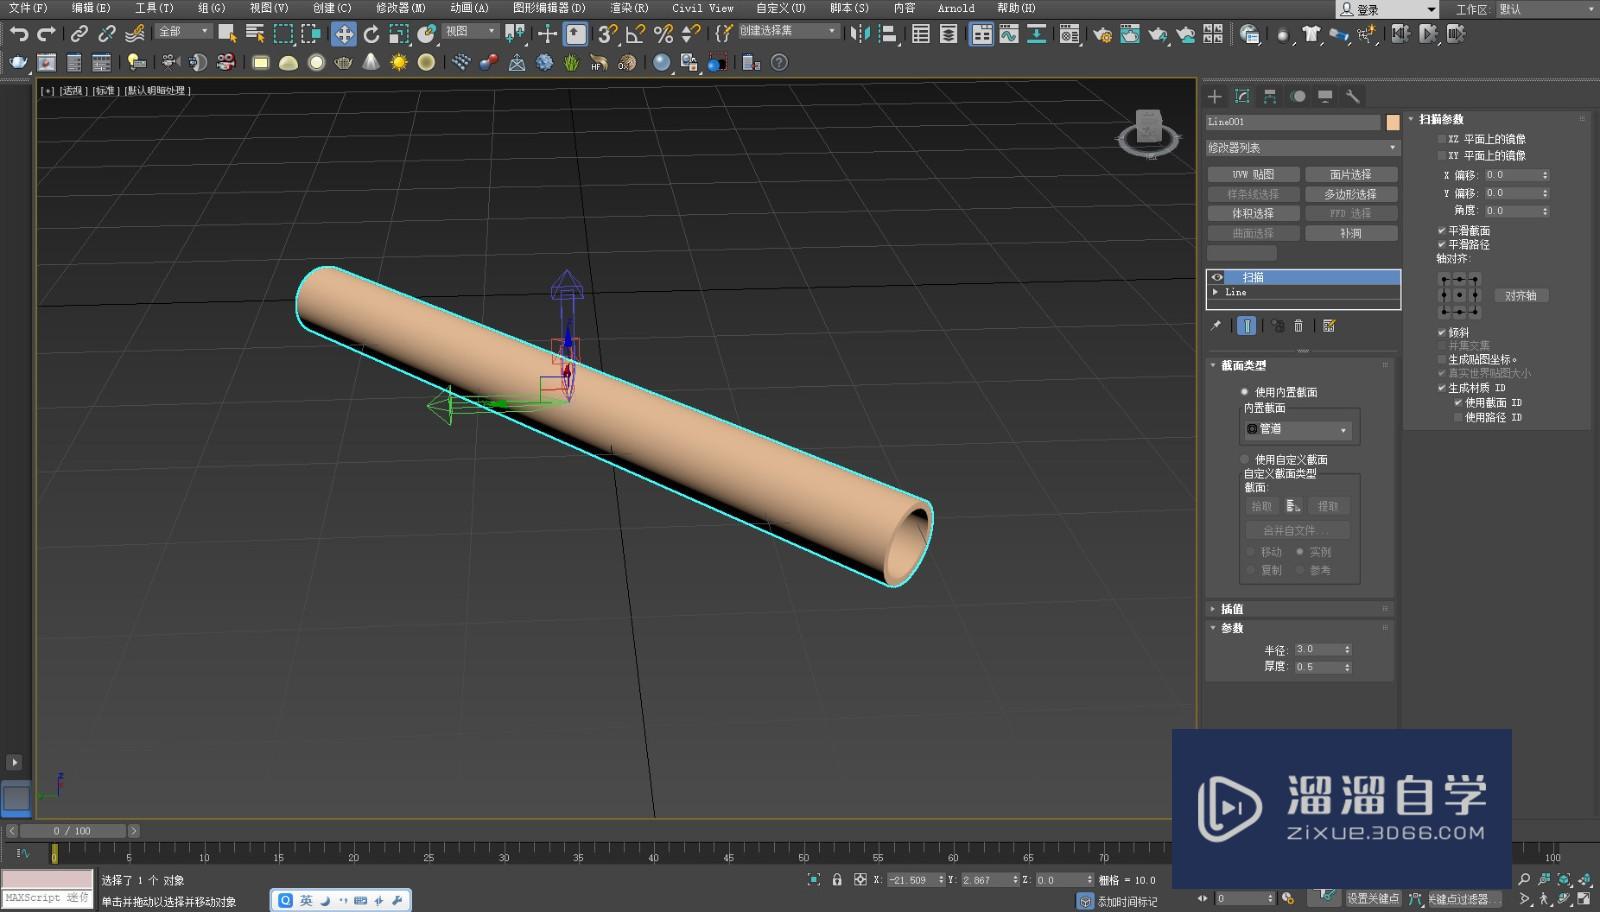This screenshot has width=1600, height=912.
Task: Enable 生成贴图坐标 checkbox
Action: (x=1442, y=359)
